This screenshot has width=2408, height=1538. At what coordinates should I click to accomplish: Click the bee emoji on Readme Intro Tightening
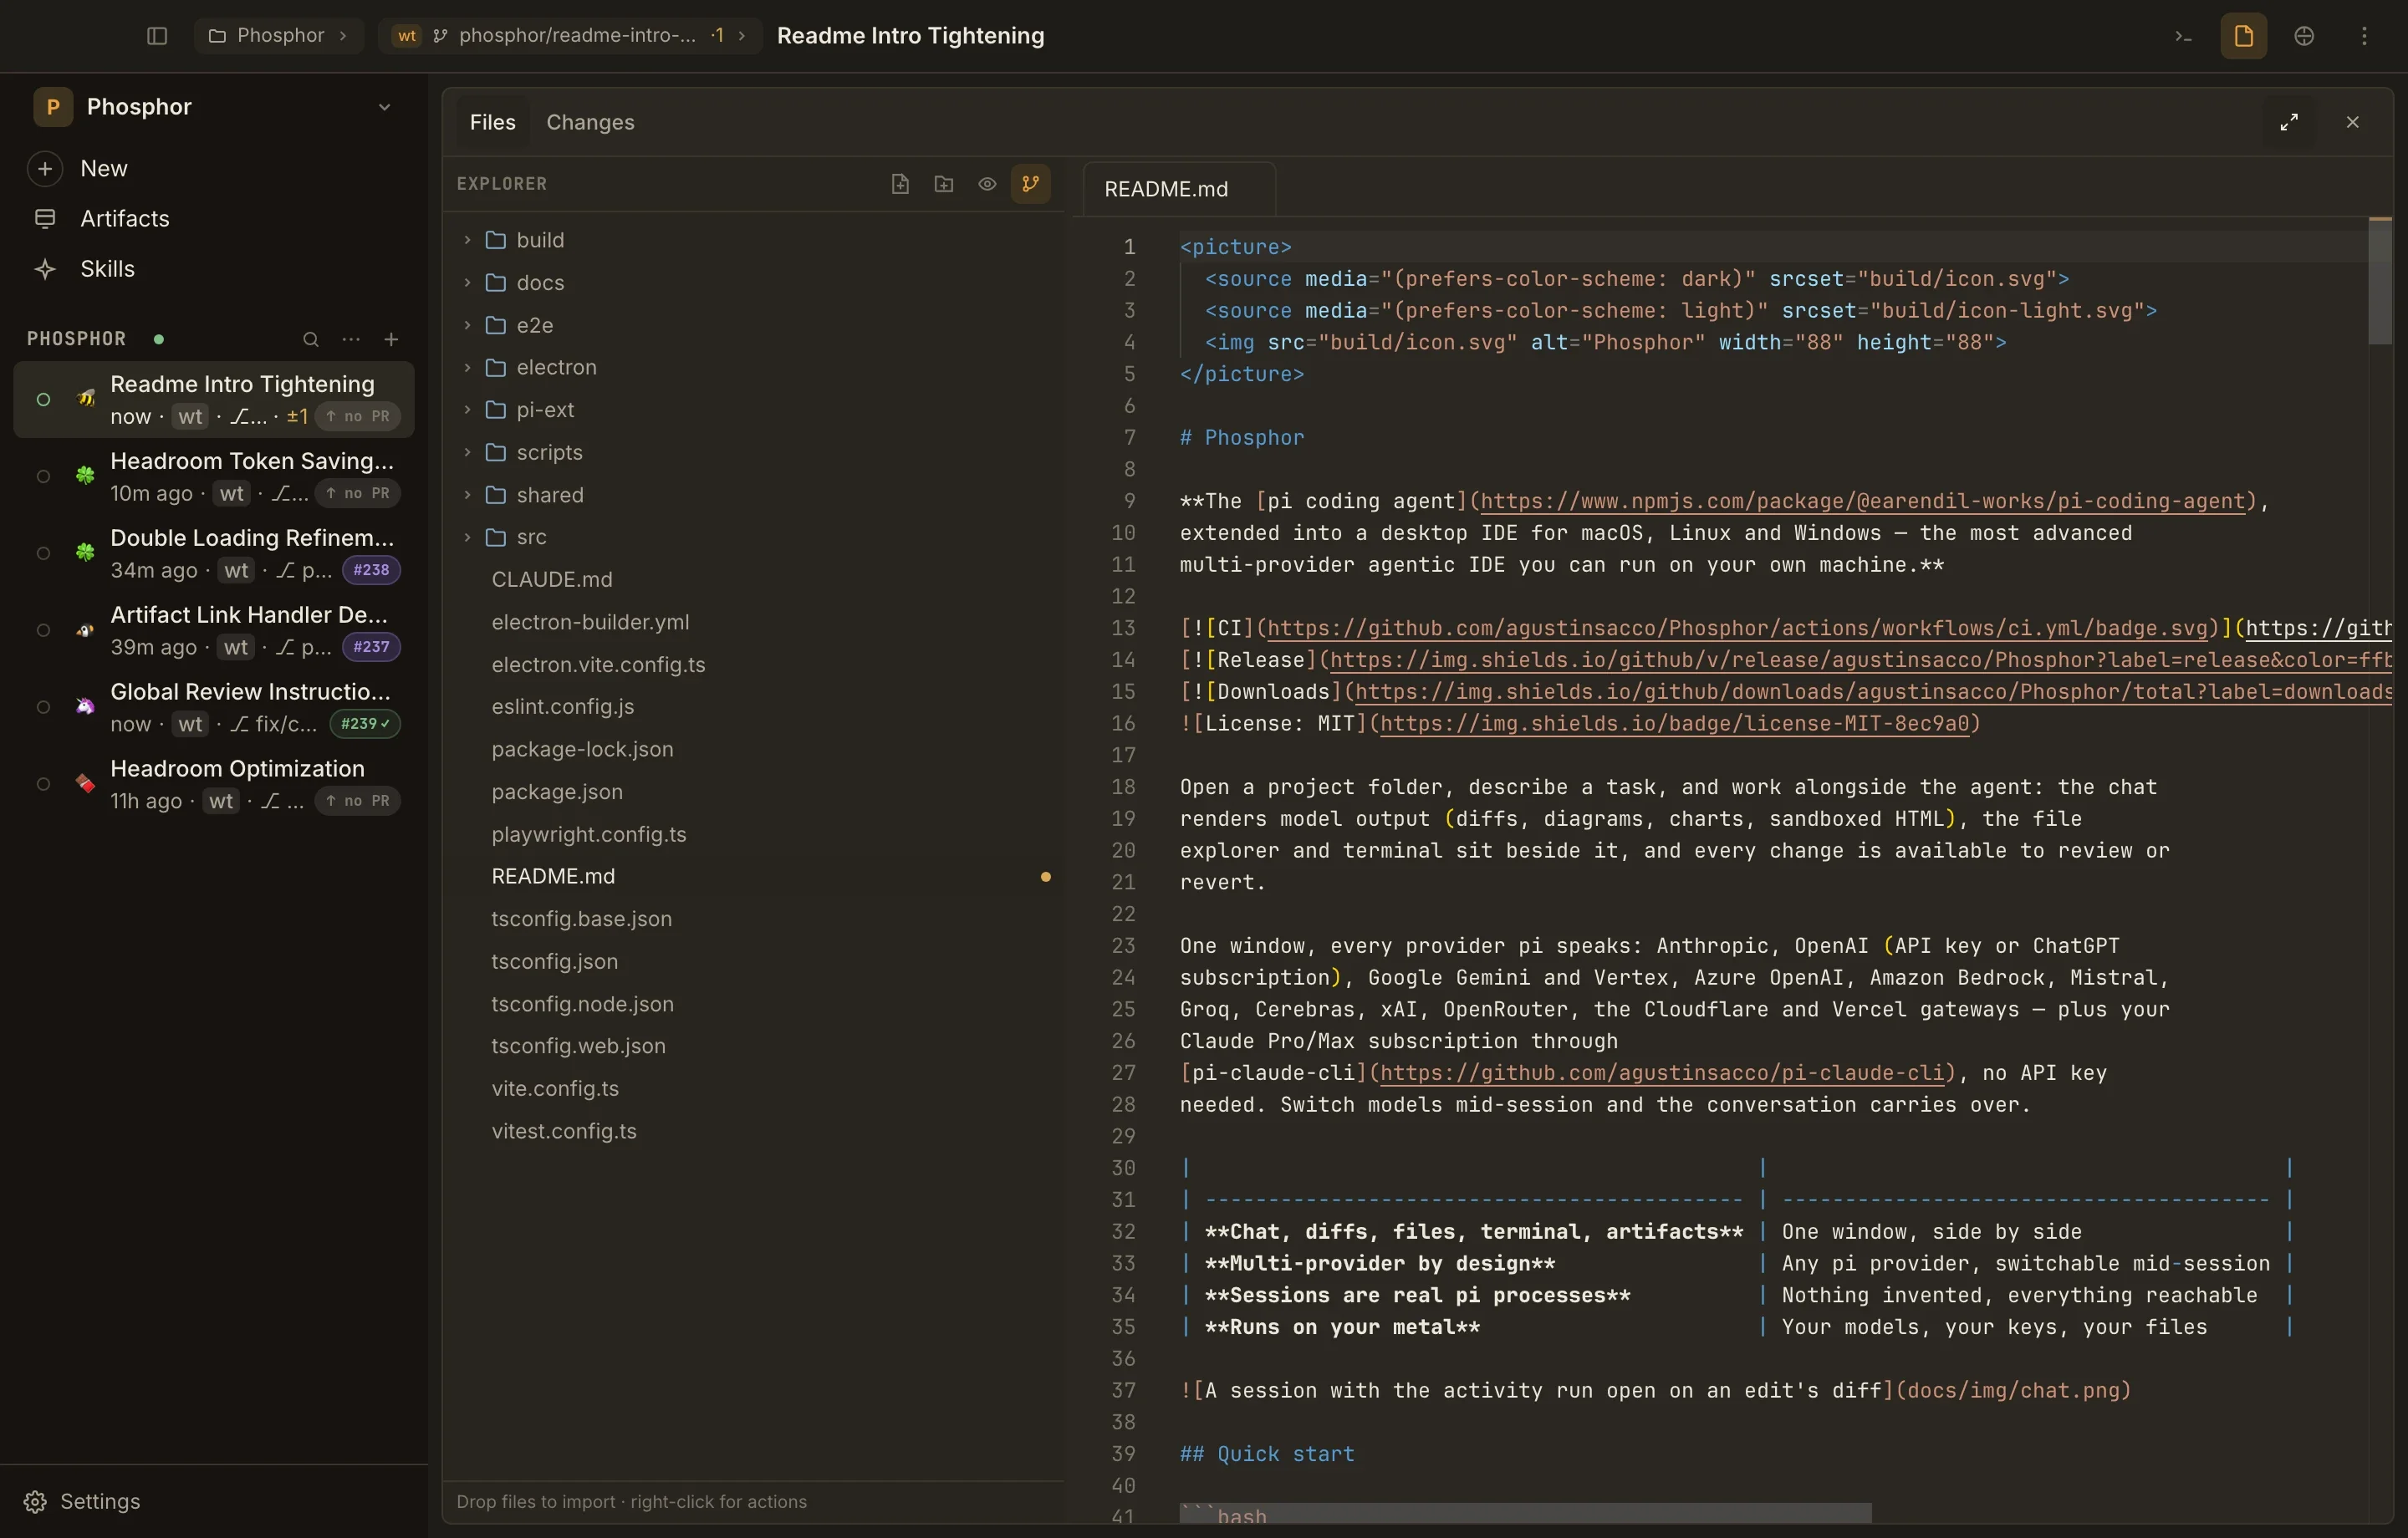click(x=86, y=399)
